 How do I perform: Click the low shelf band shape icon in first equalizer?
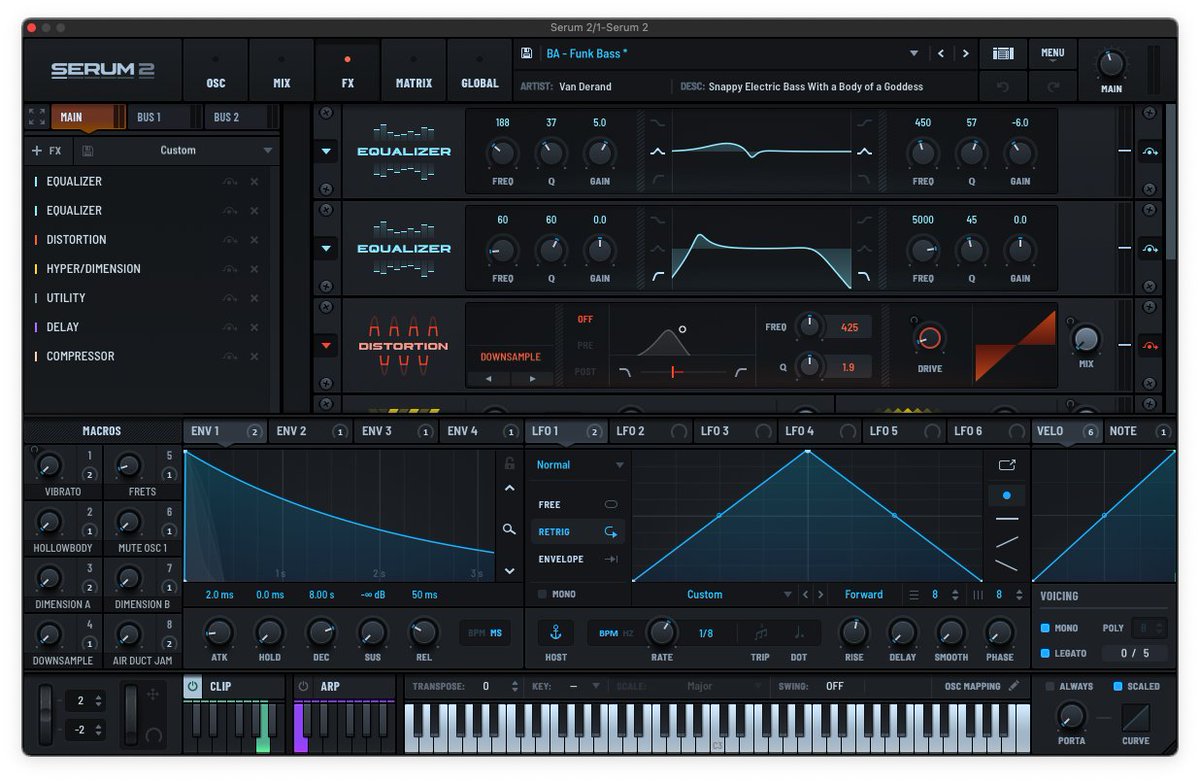(657, 124)
